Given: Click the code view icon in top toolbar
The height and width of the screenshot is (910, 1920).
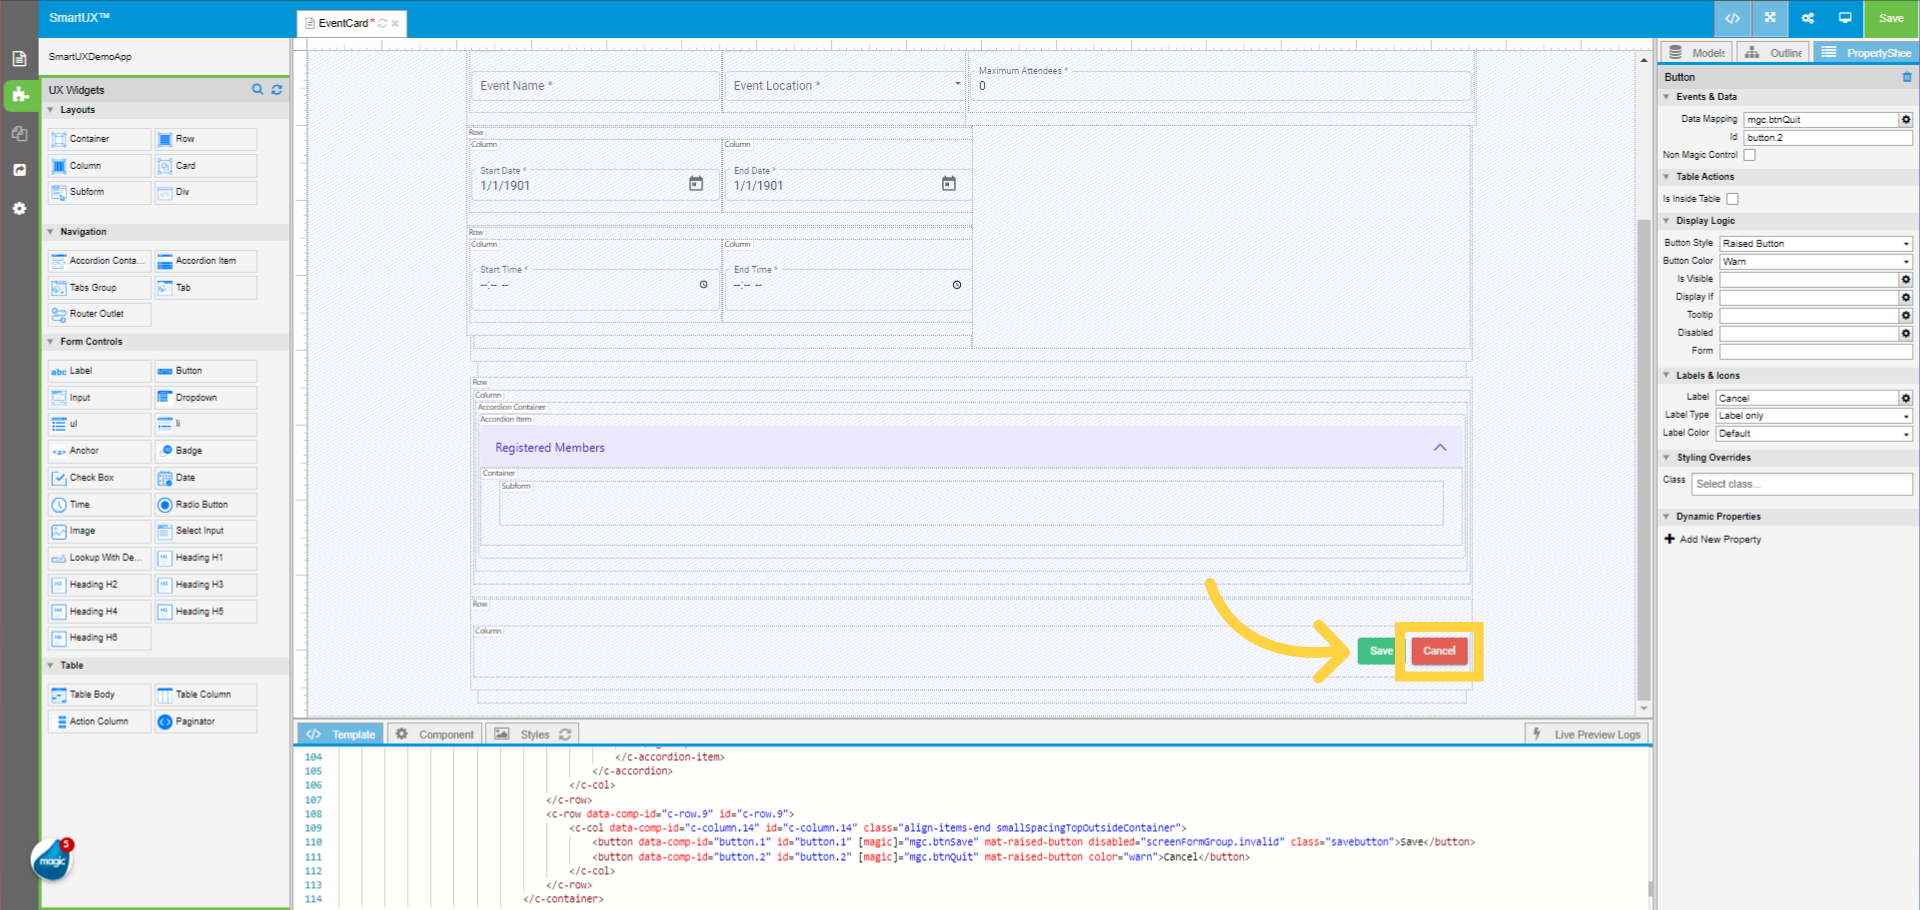Looking at the screenshot, I should (1732, 18).
